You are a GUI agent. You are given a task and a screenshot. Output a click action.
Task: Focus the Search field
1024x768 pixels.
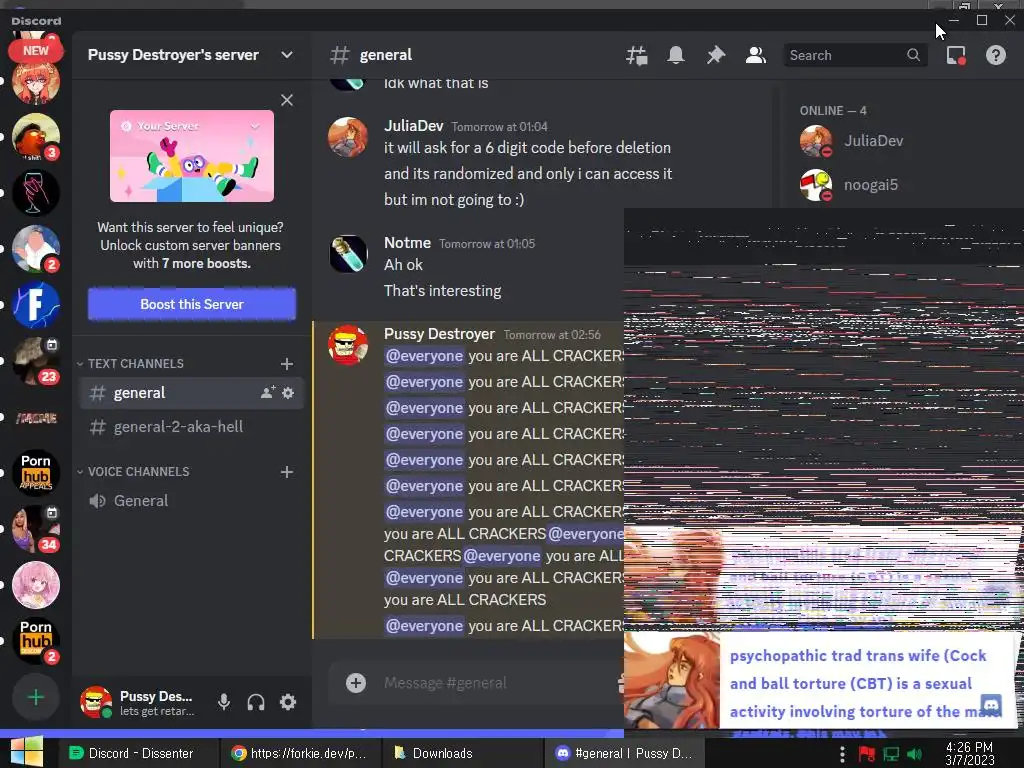tap(854, 56)
